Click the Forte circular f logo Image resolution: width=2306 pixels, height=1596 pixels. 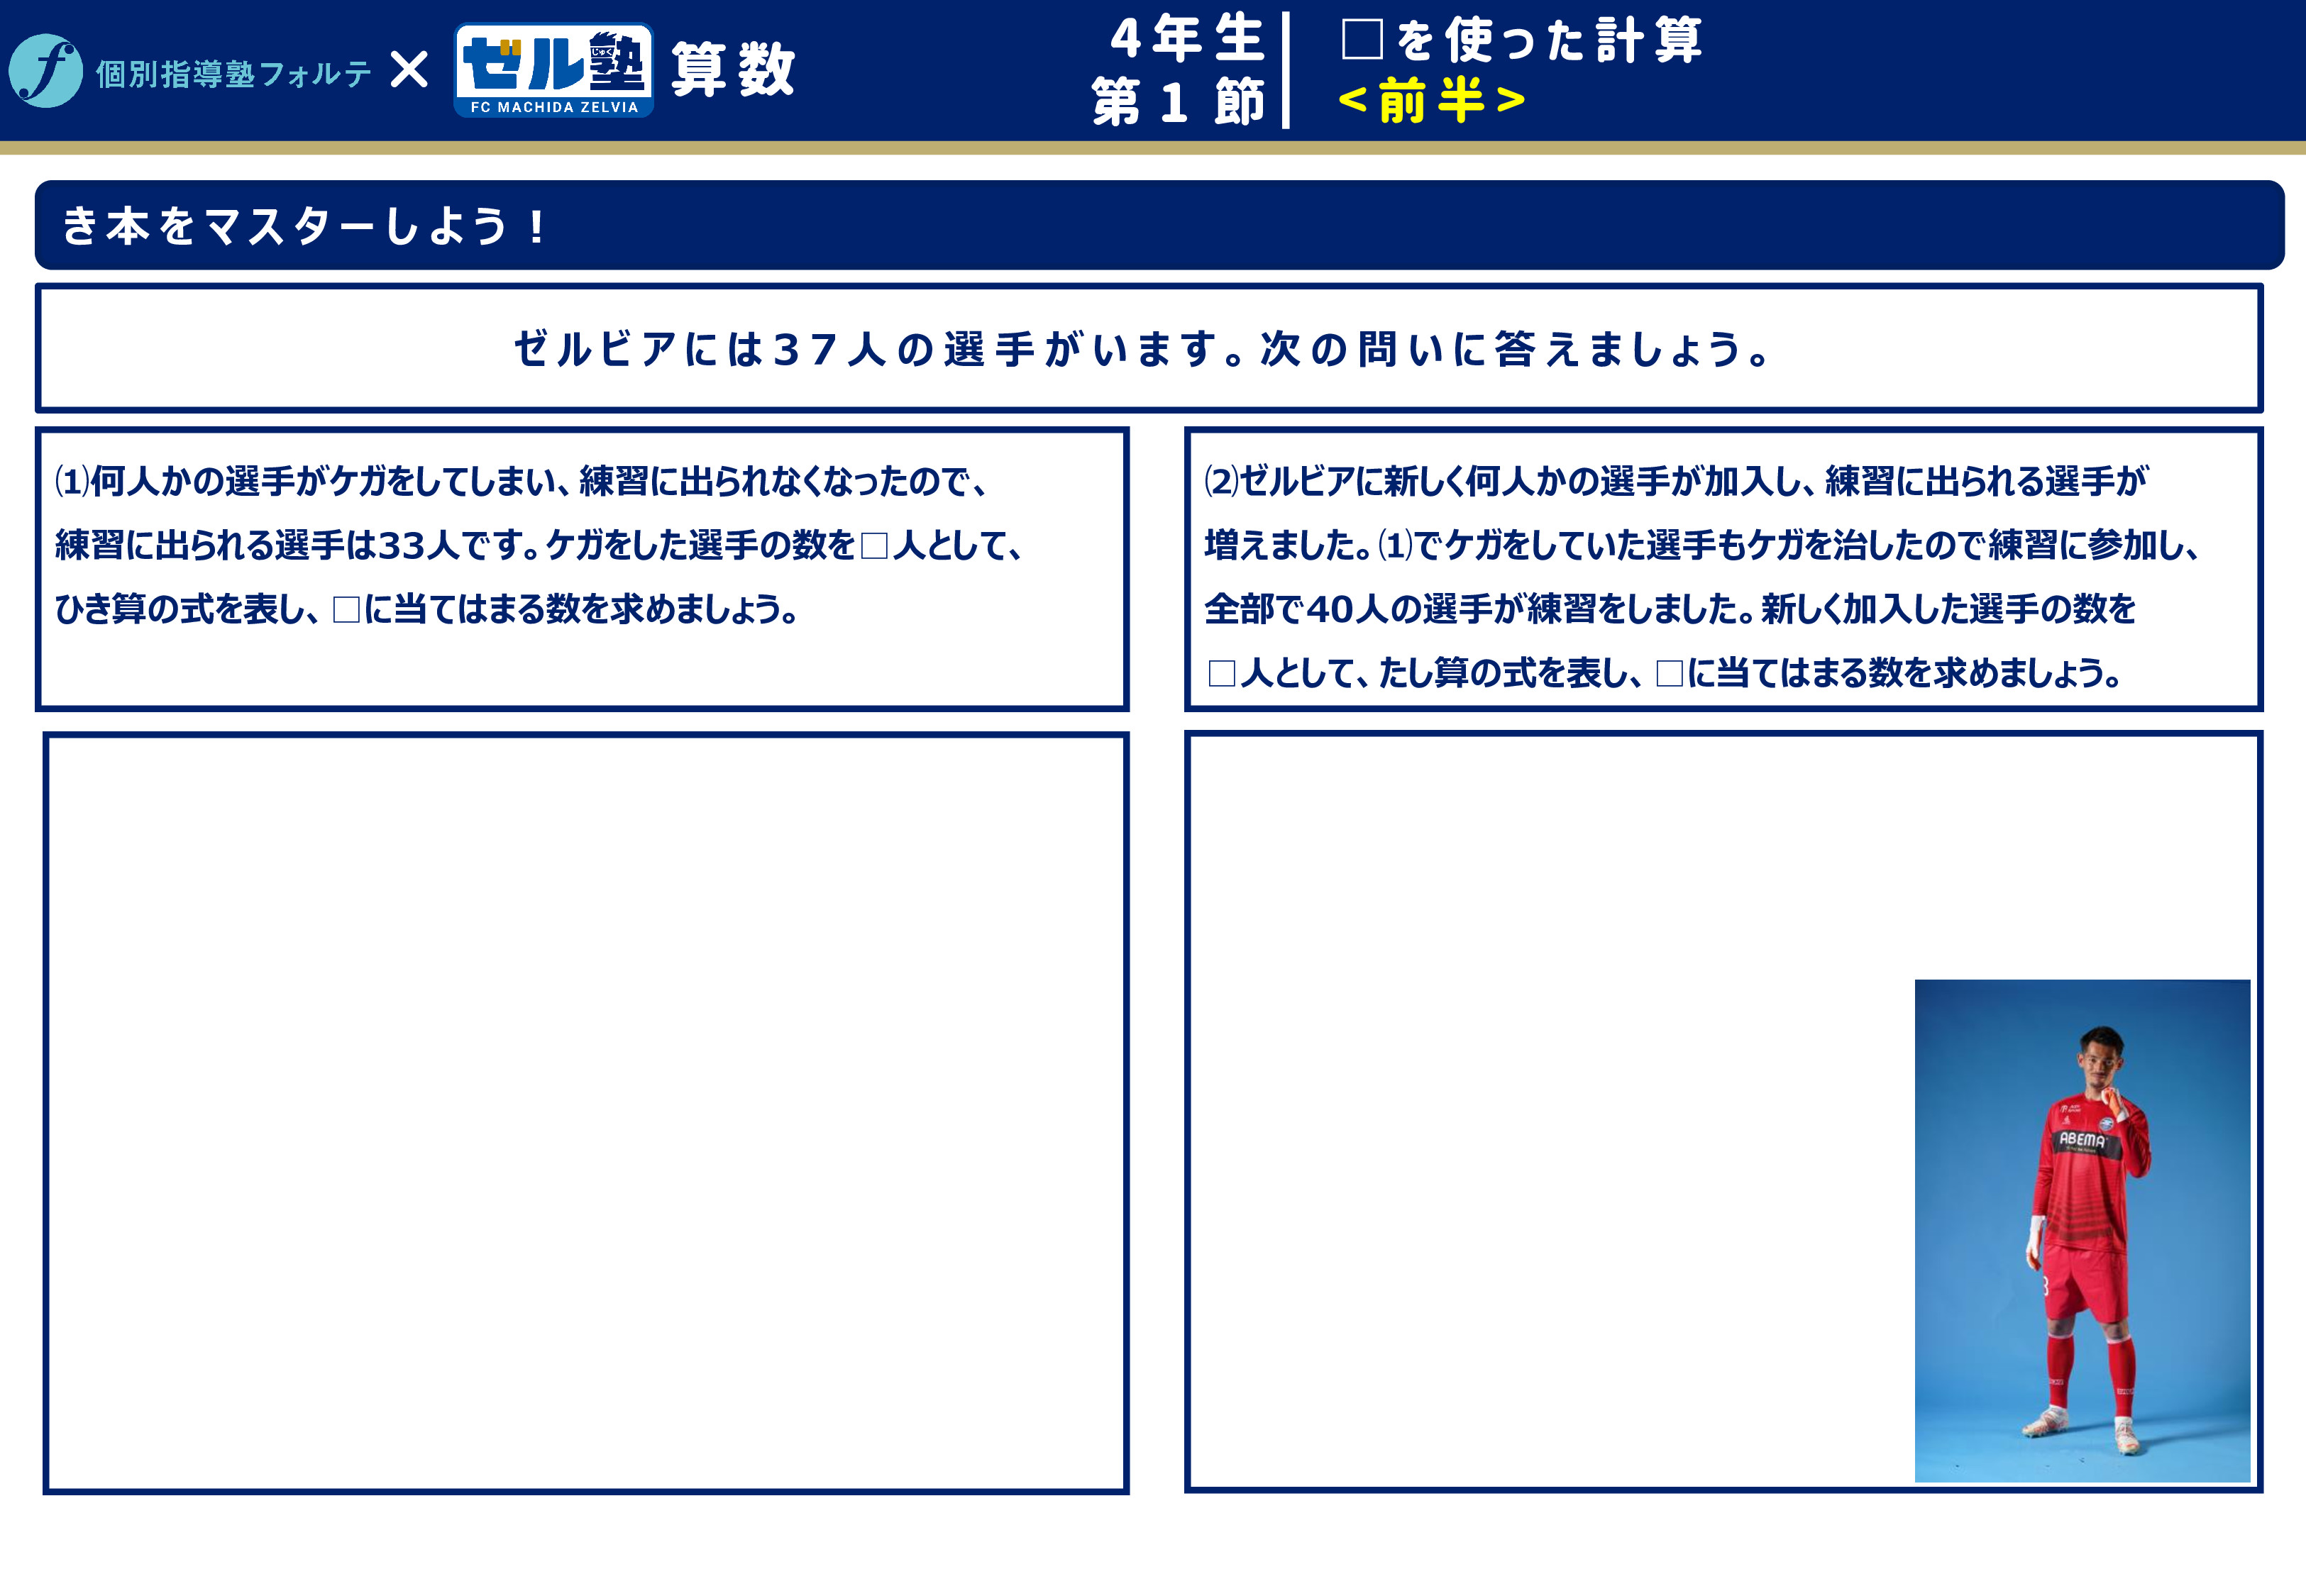coord(45,71)
